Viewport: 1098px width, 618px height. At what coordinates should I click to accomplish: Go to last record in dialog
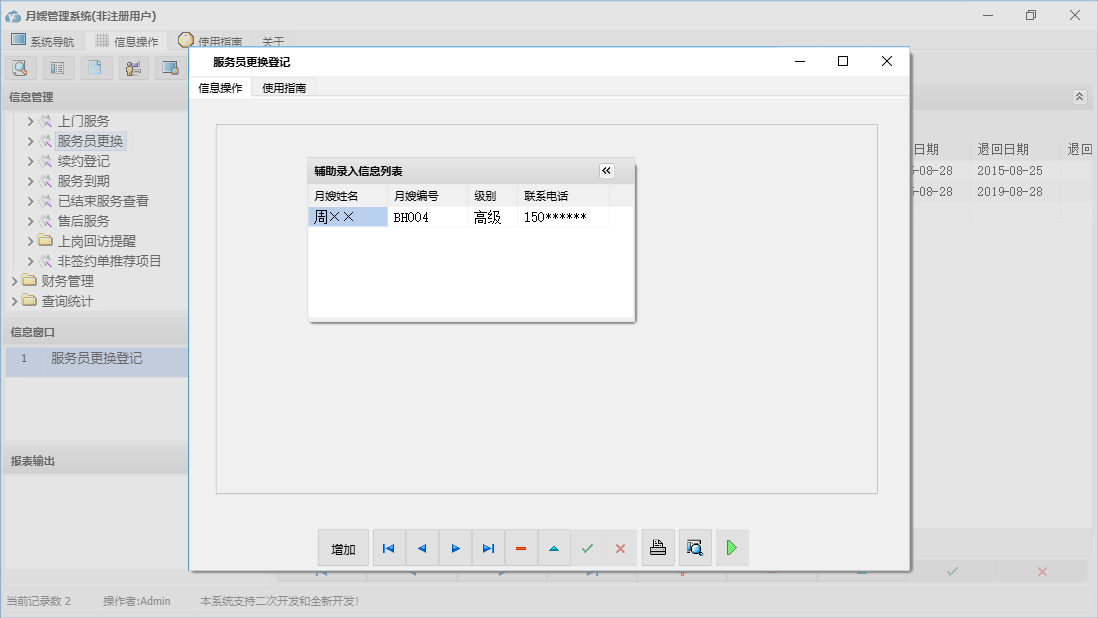coord(488,548)
